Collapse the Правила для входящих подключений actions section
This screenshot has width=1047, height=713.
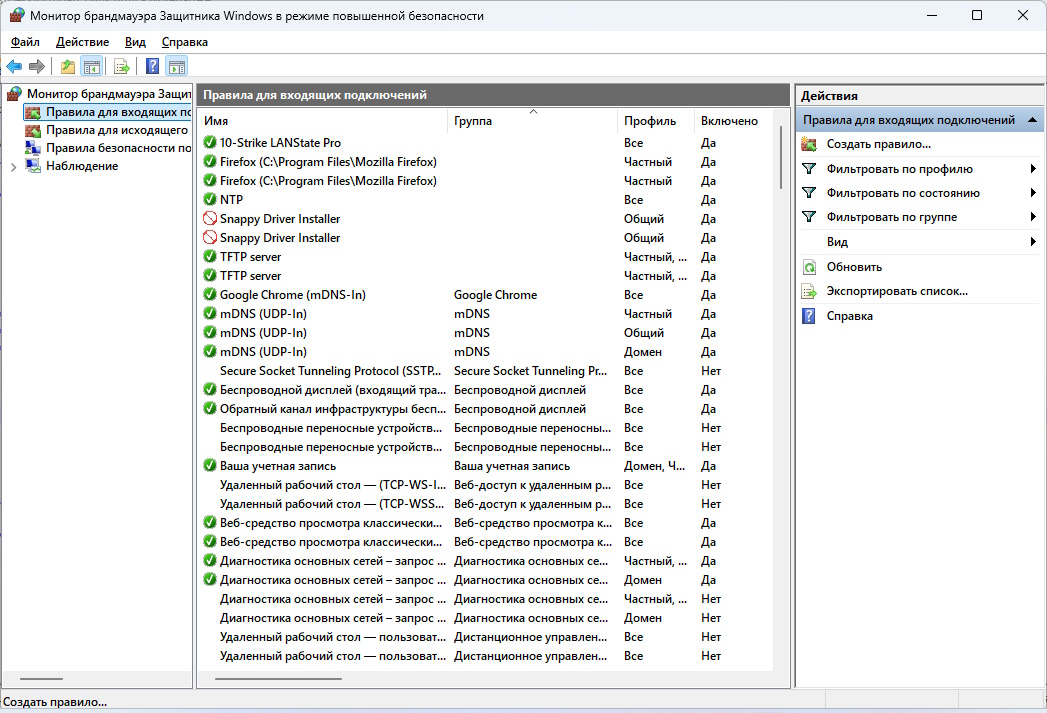[1032, 120]
